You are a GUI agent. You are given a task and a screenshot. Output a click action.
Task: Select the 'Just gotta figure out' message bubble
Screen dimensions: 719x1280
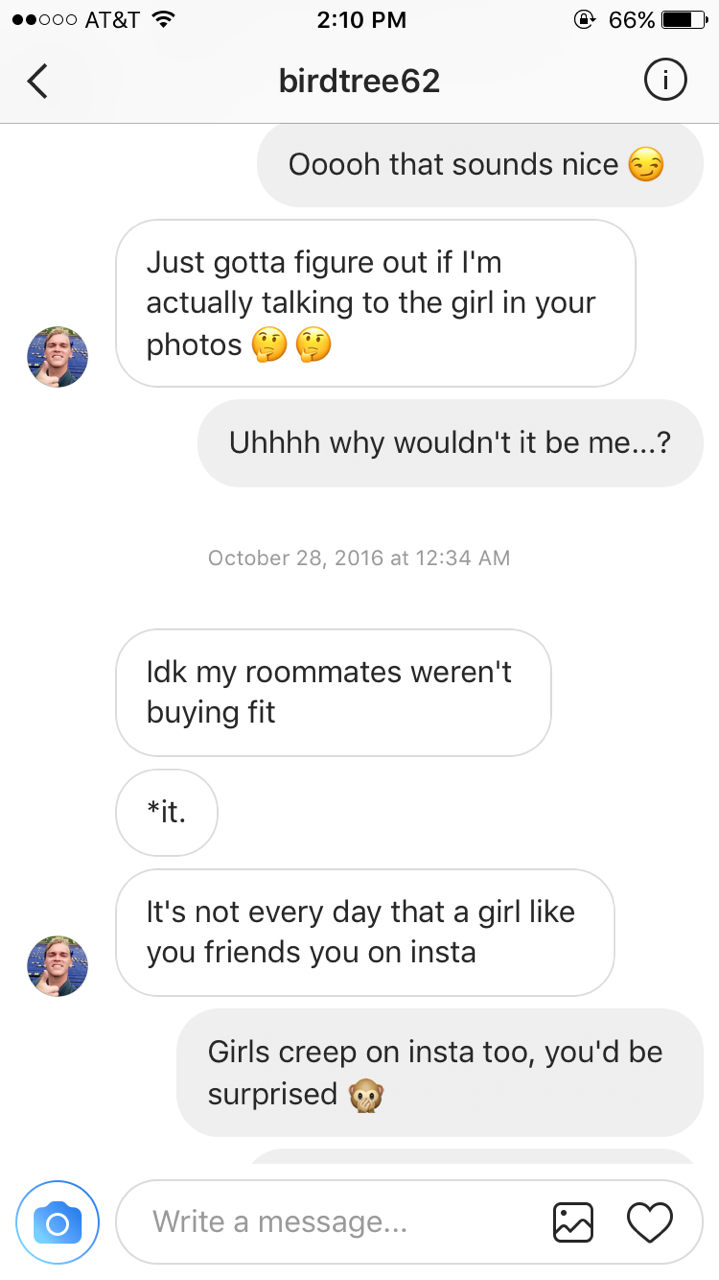(x=376, y=304)
